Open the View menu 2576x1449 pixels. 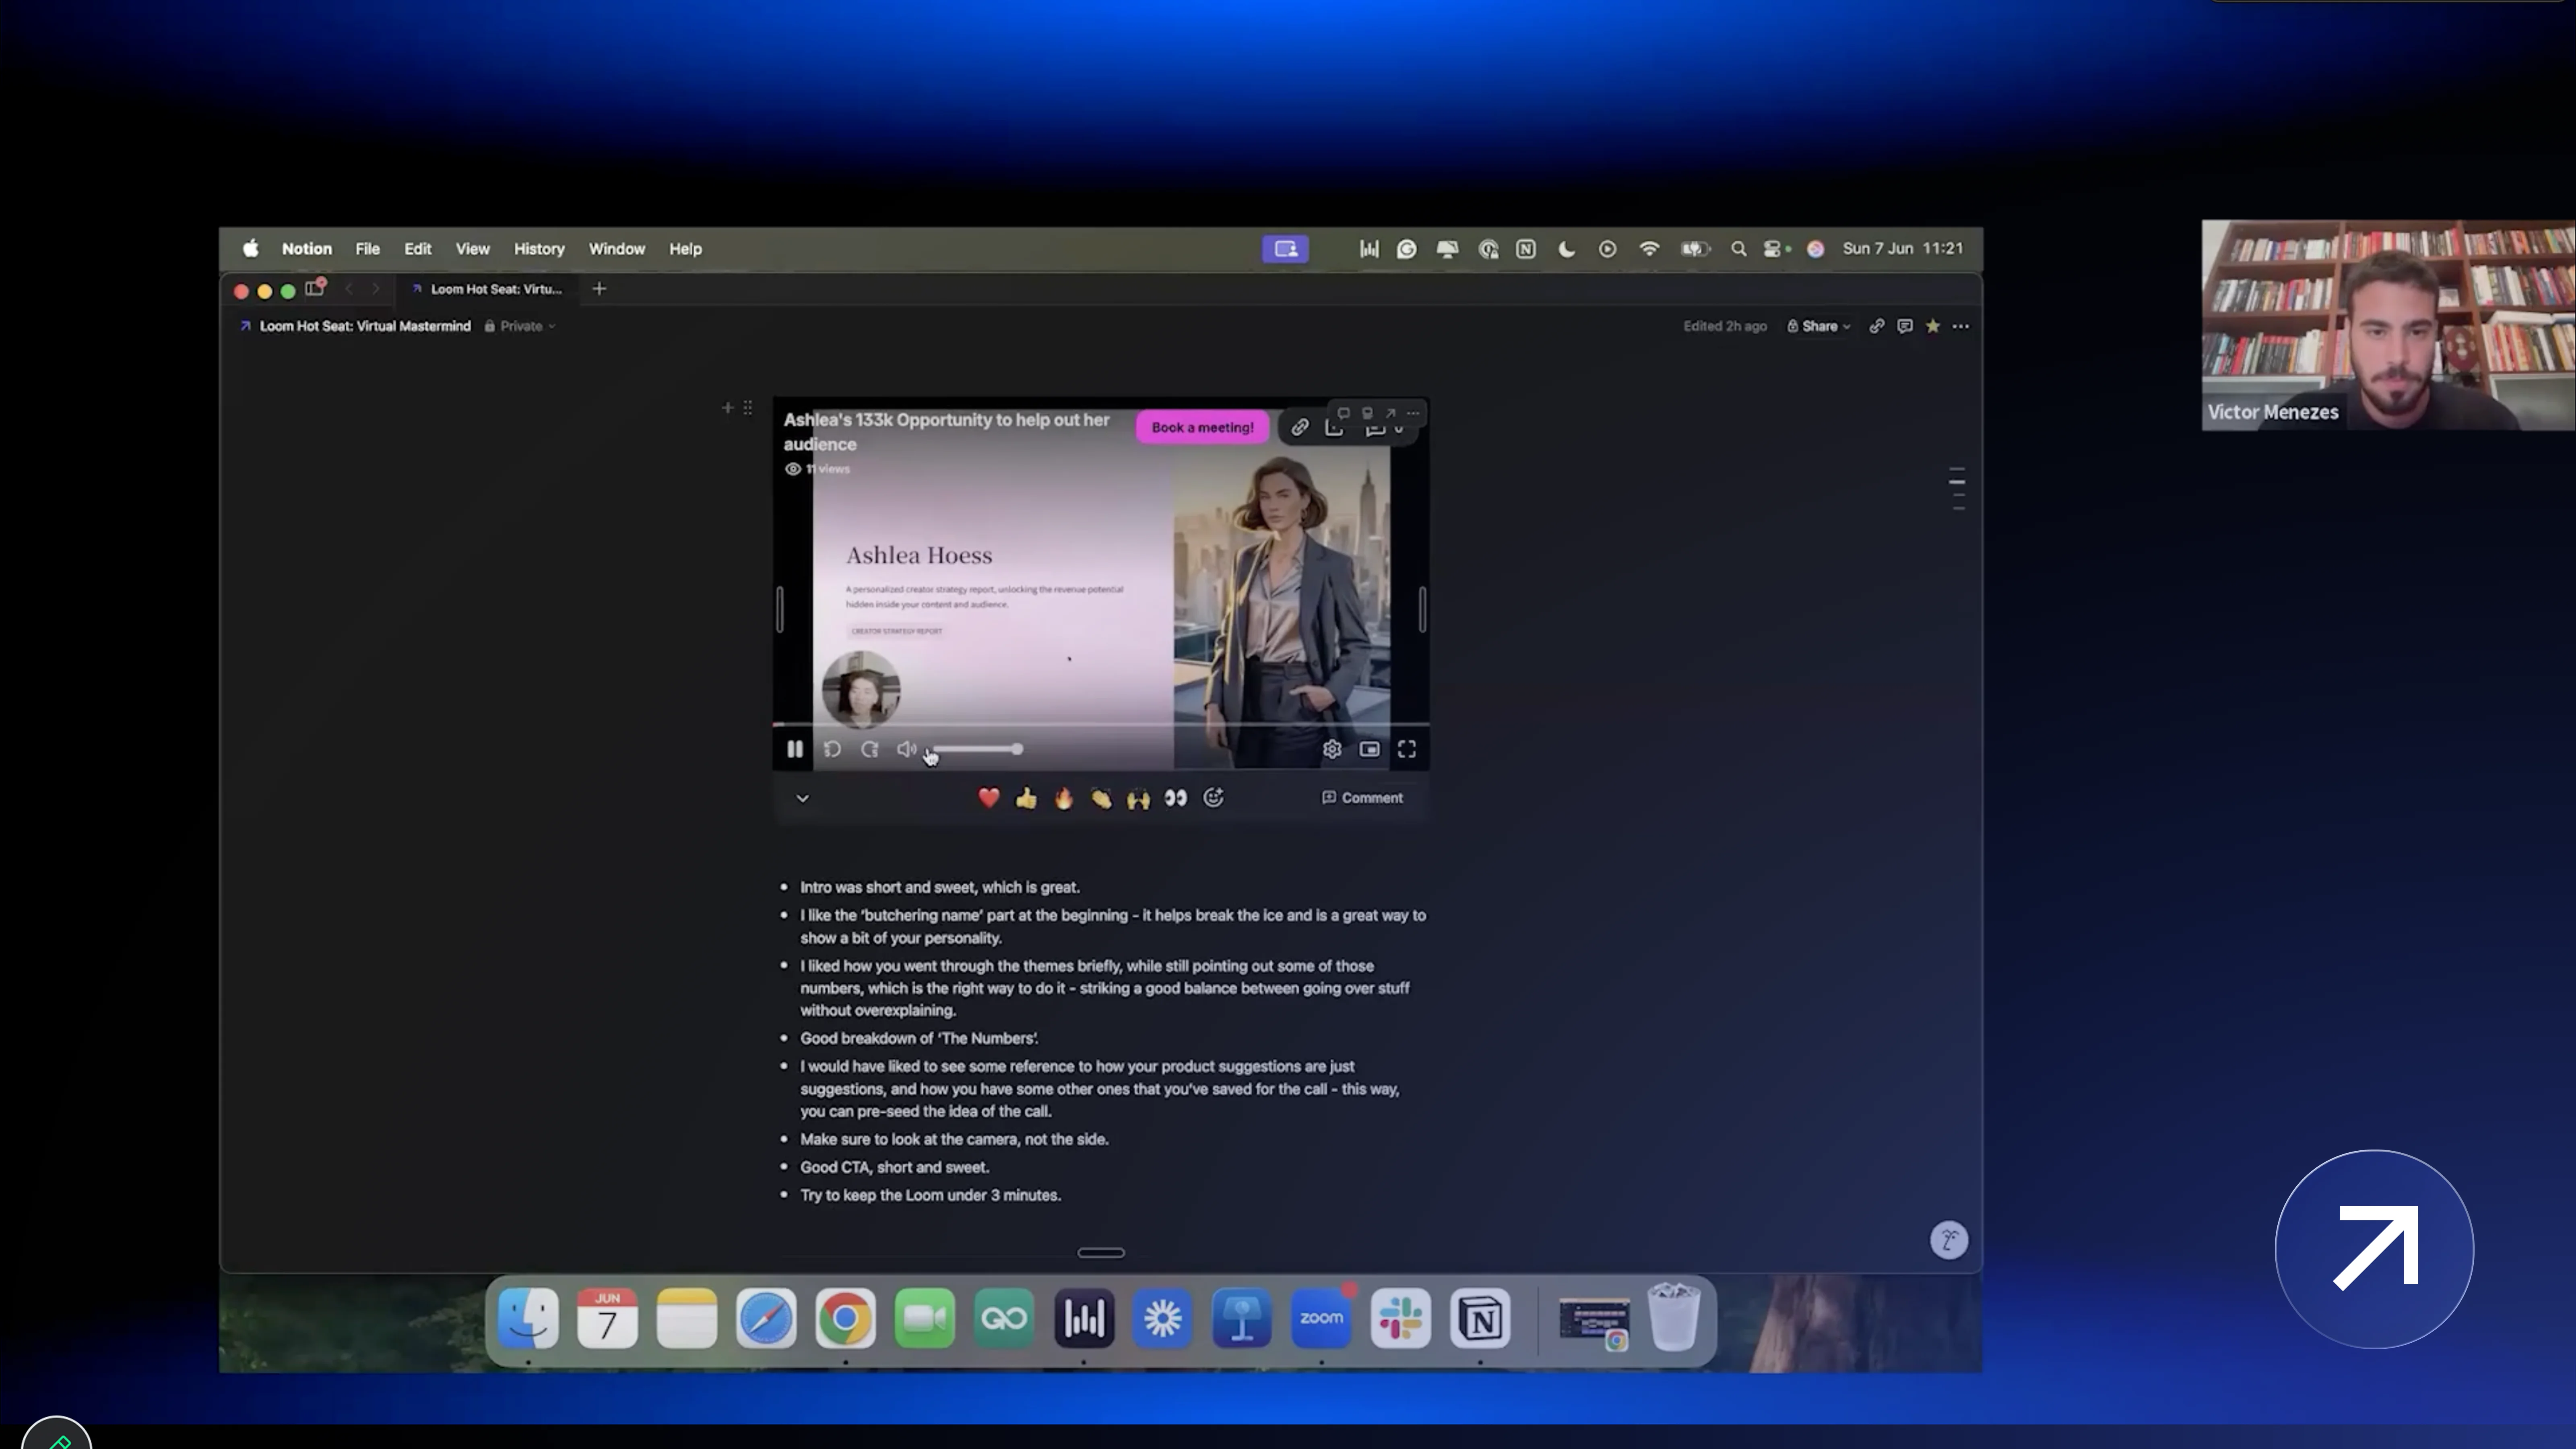point(473,249)
